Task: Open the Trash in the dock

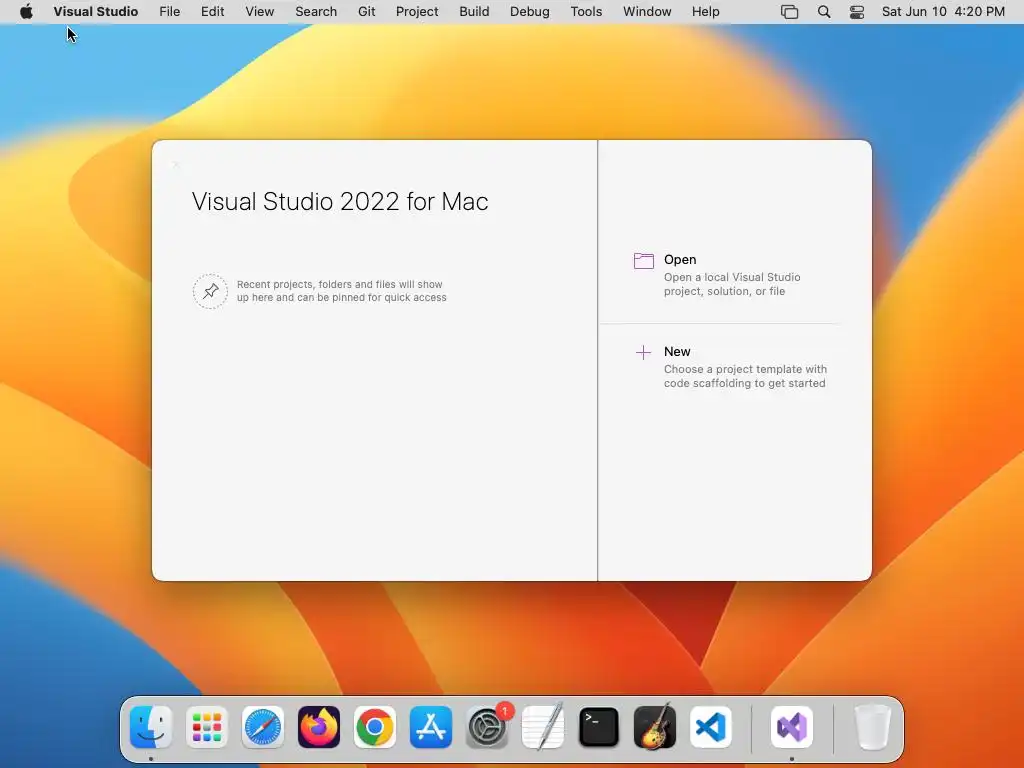Action: point(872,727)
